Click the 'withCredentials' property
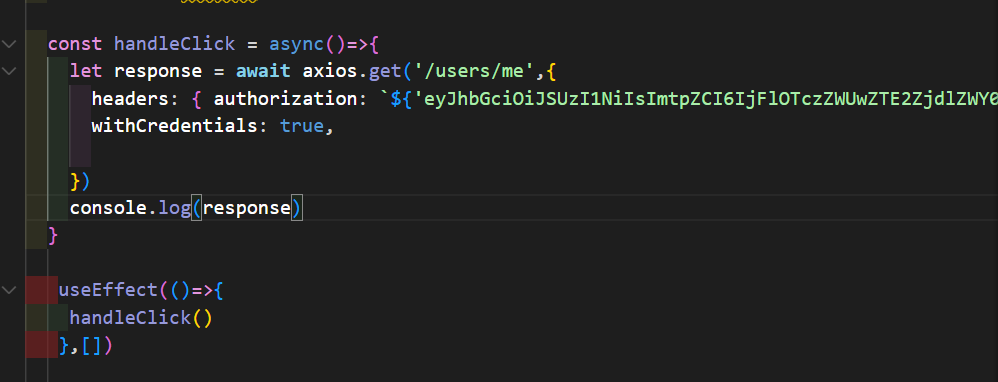The height and width of the screenshot is (382, 998). coord(174,126)
